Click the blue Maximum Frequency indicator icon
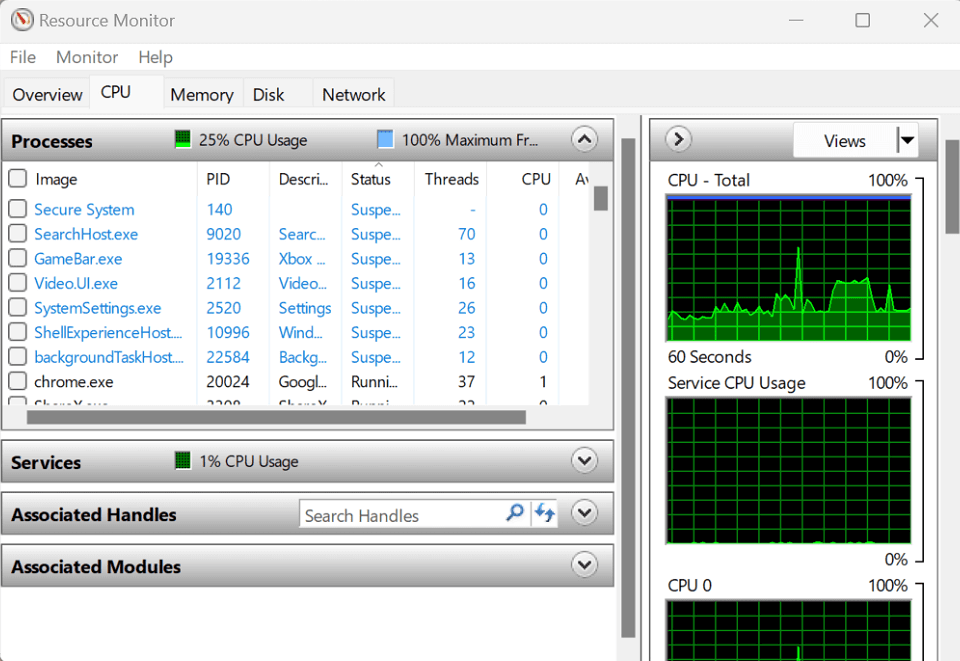The height and width of the screenshot is (661, 960). (385, 139)
